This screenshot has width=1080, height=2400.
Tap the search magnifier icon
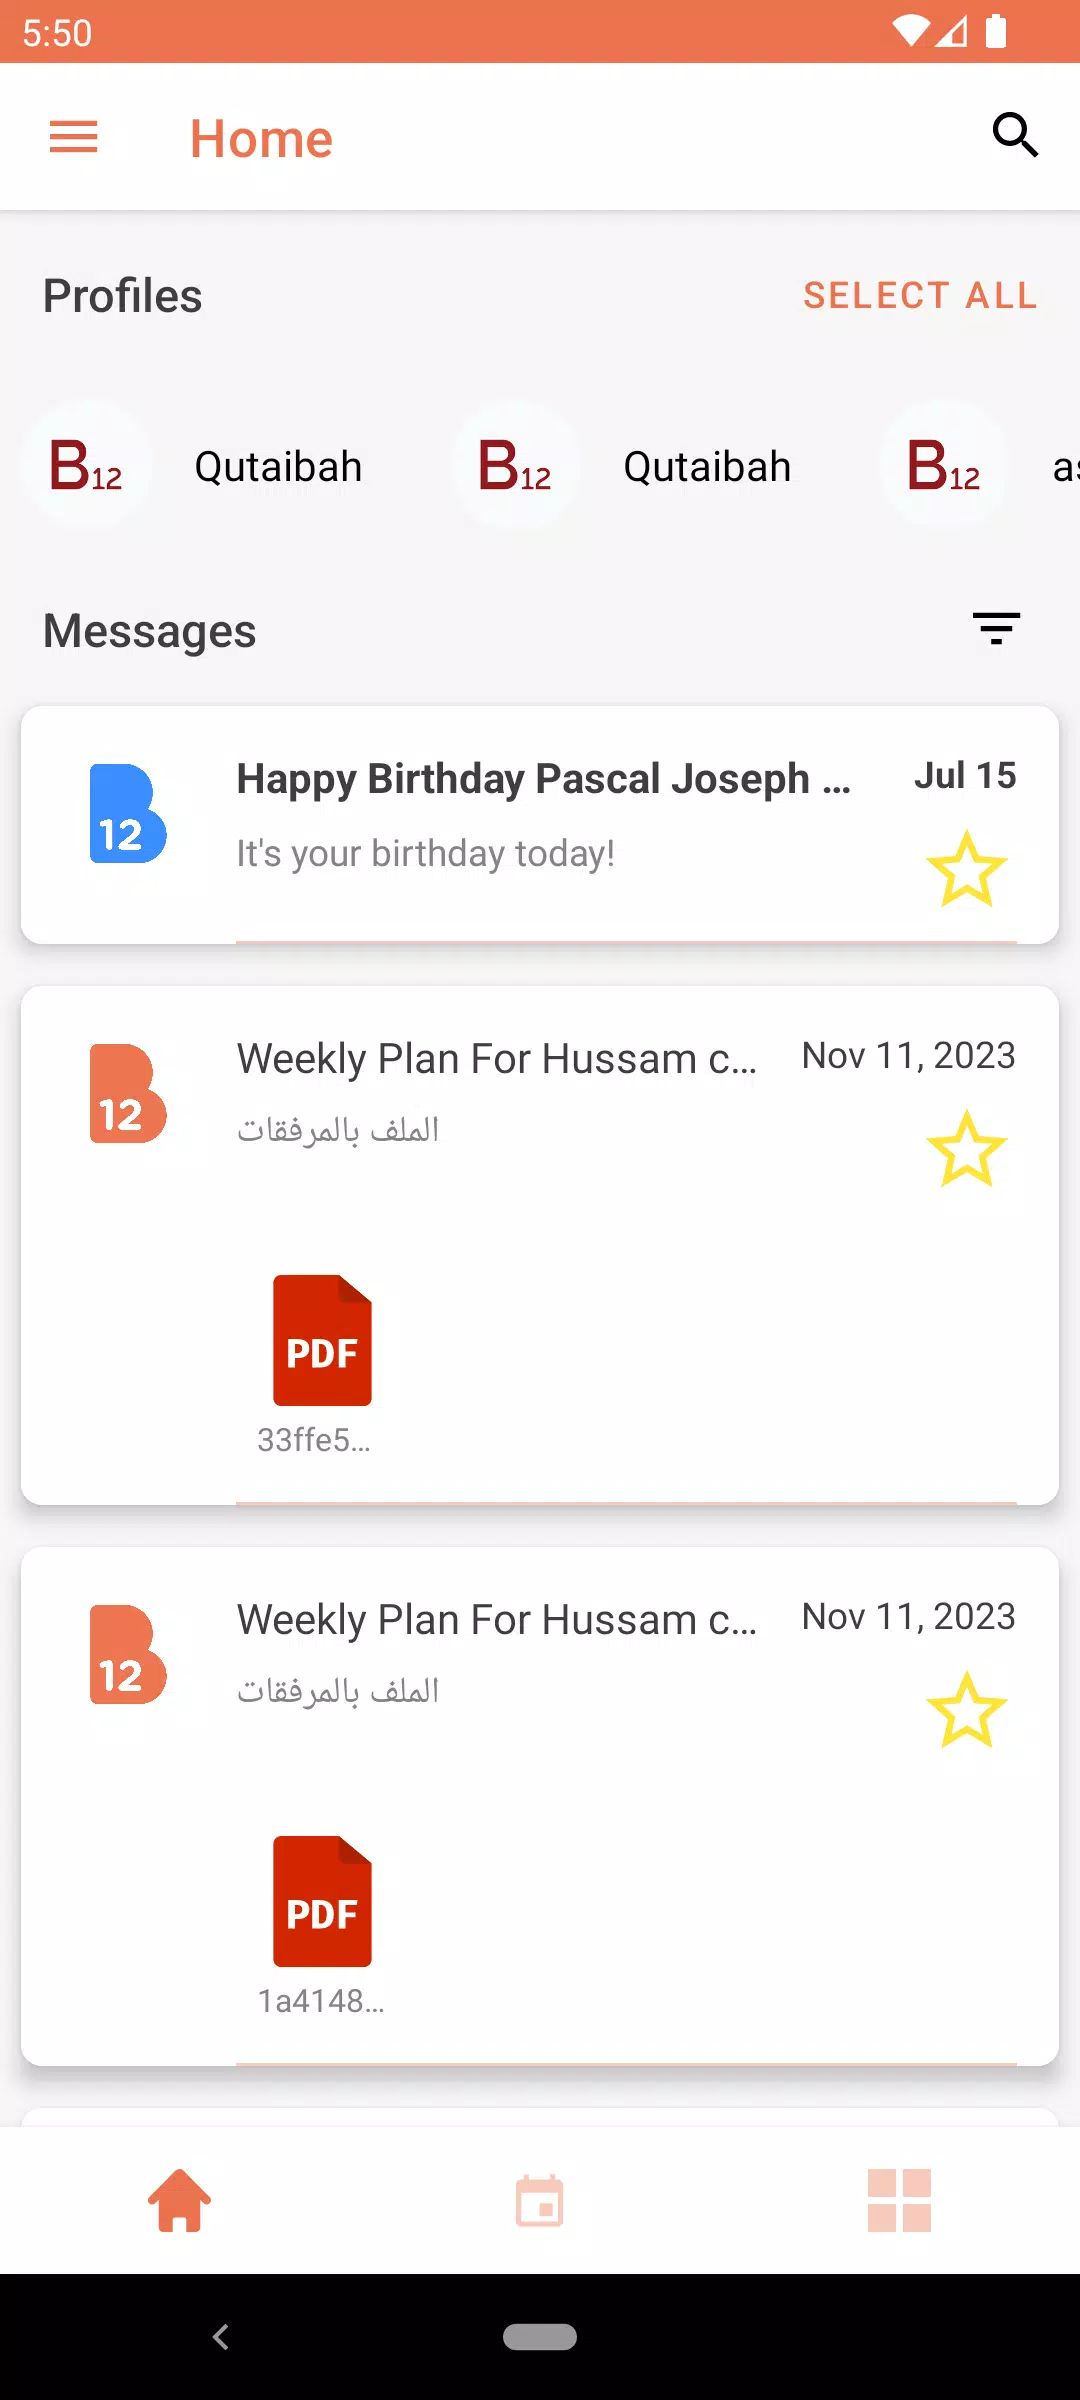[x=1014, y=135]
